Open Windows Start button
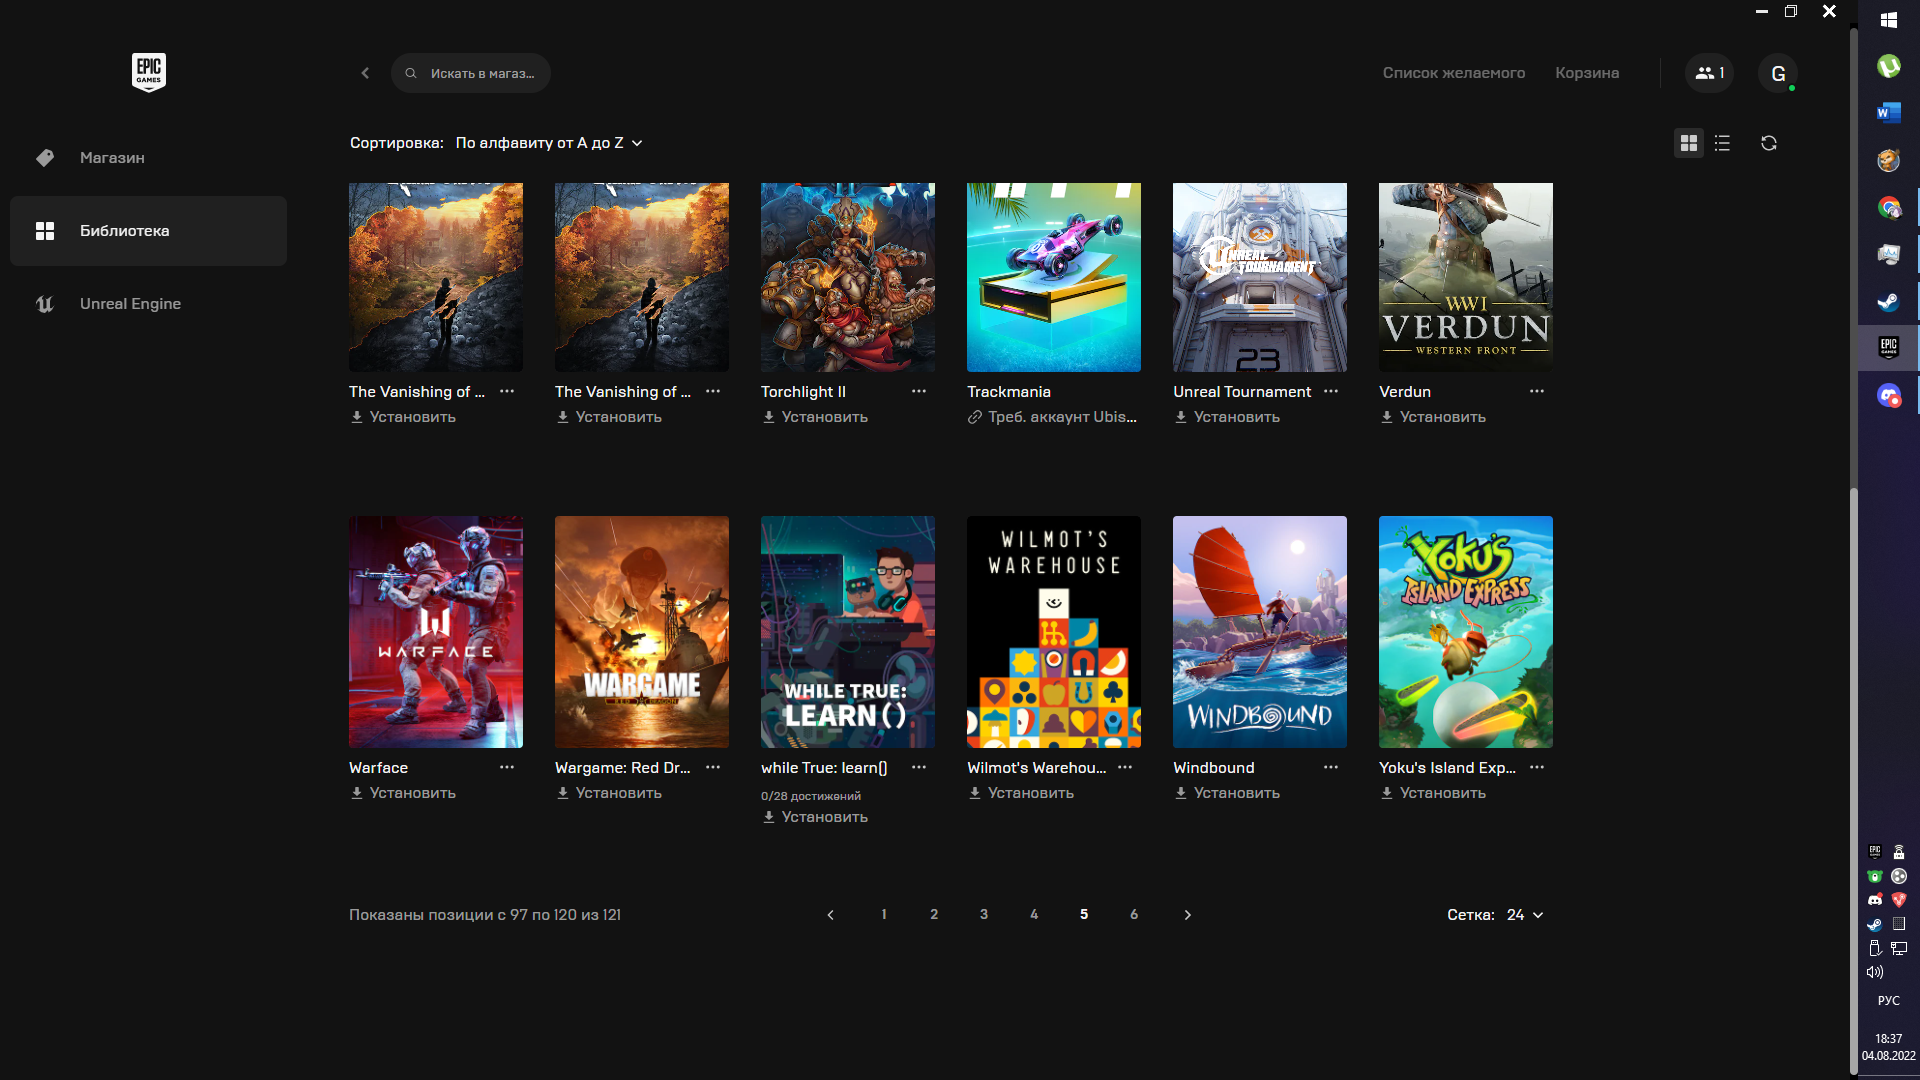Viewport: 1920px width, 1080px height. (1889, 20)
